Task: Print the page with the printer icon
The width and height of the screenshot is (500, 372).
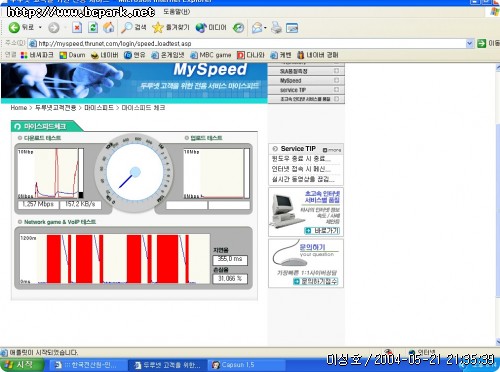Action: pyautogui.click(x=276, y=28)
